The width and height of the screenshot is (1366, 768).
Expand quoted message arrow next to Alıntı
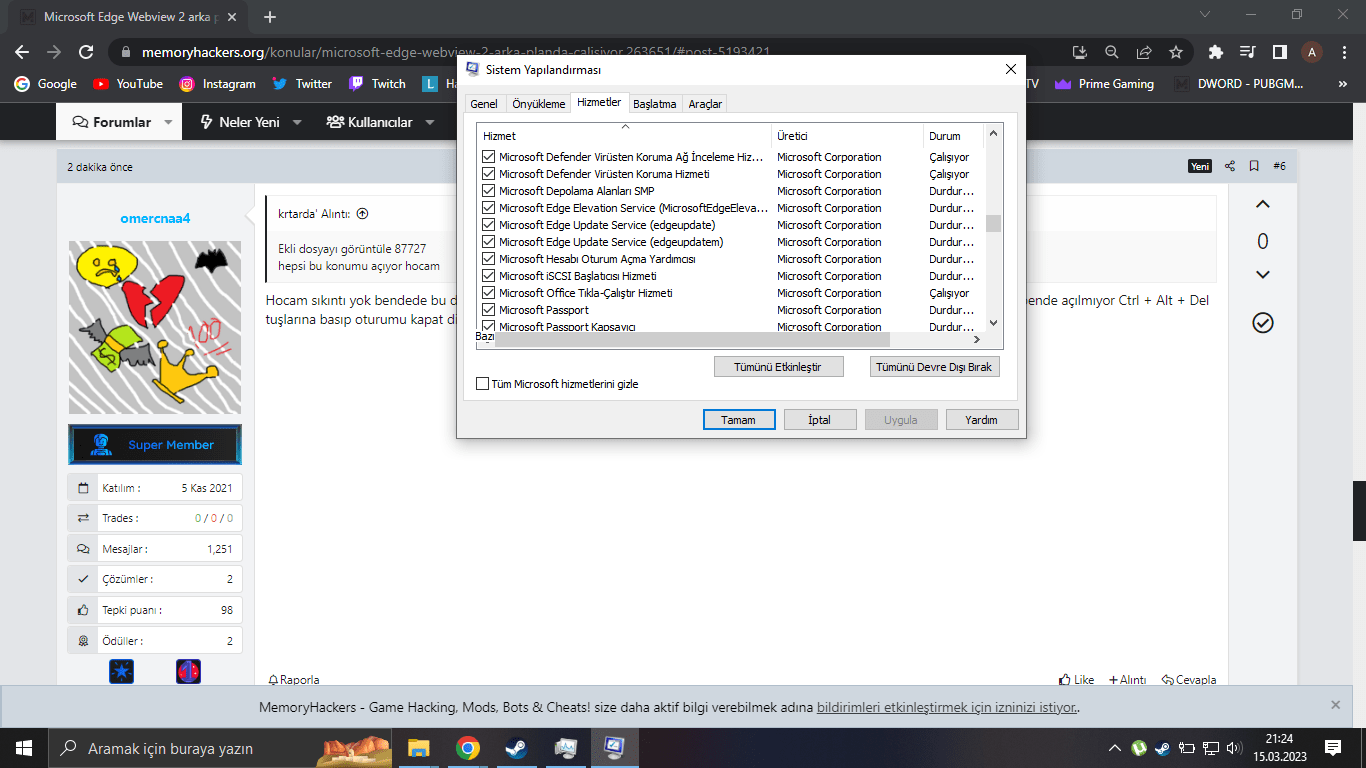click(x=362, y=213)
